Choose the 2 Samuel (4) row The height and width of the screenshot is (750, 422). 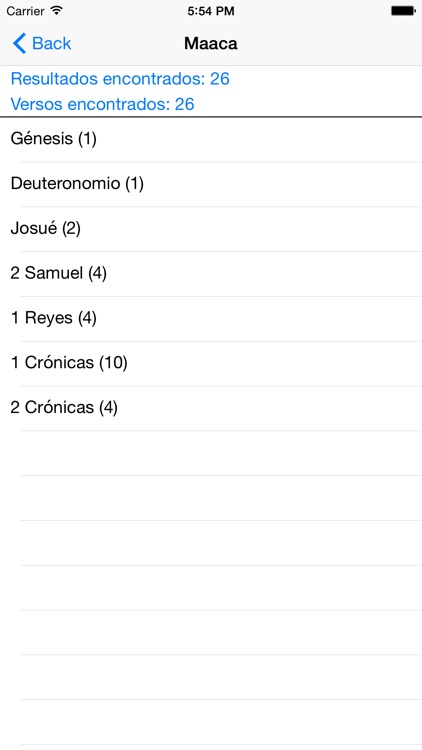211,274
